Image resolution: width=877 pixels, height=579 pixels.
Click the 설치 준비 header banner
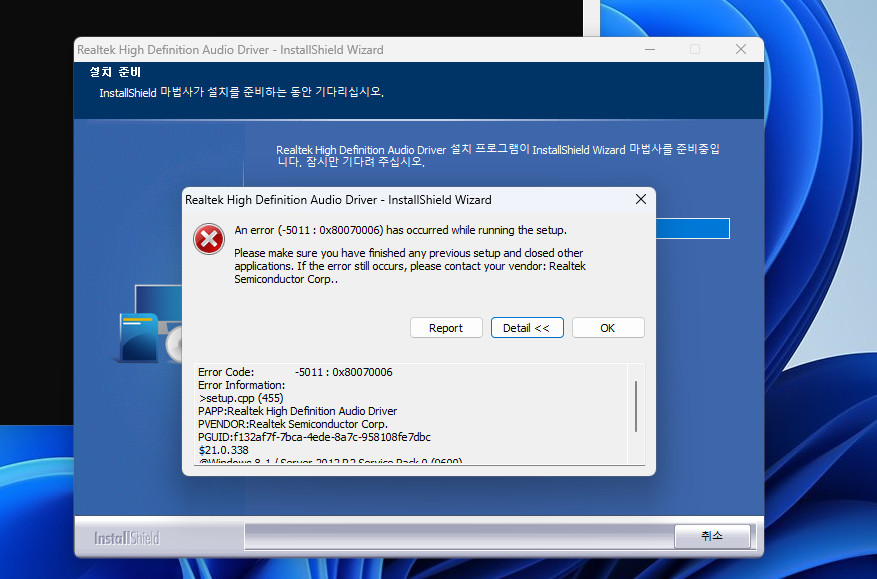110,71
